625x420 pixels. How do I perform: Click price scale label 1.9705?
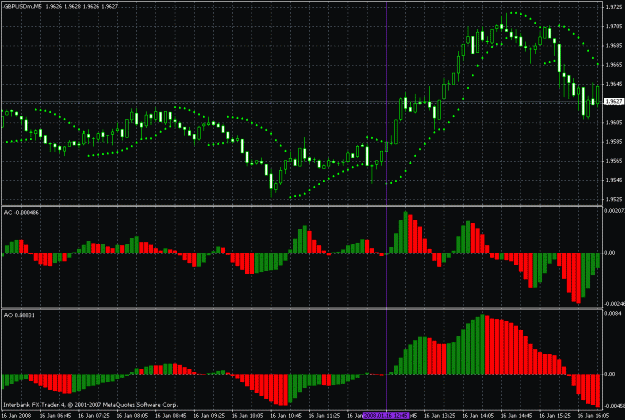(614, 27)
